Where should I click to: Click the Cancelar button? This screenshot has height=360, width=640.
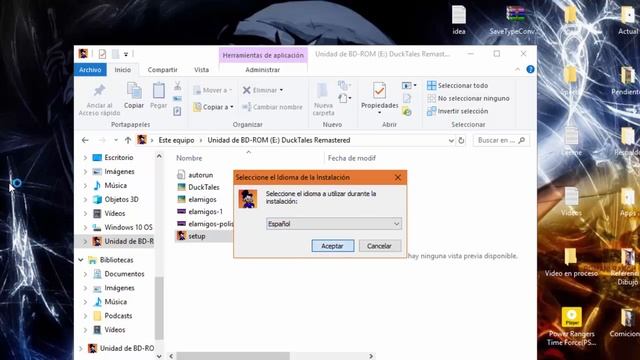coord(379,246)
